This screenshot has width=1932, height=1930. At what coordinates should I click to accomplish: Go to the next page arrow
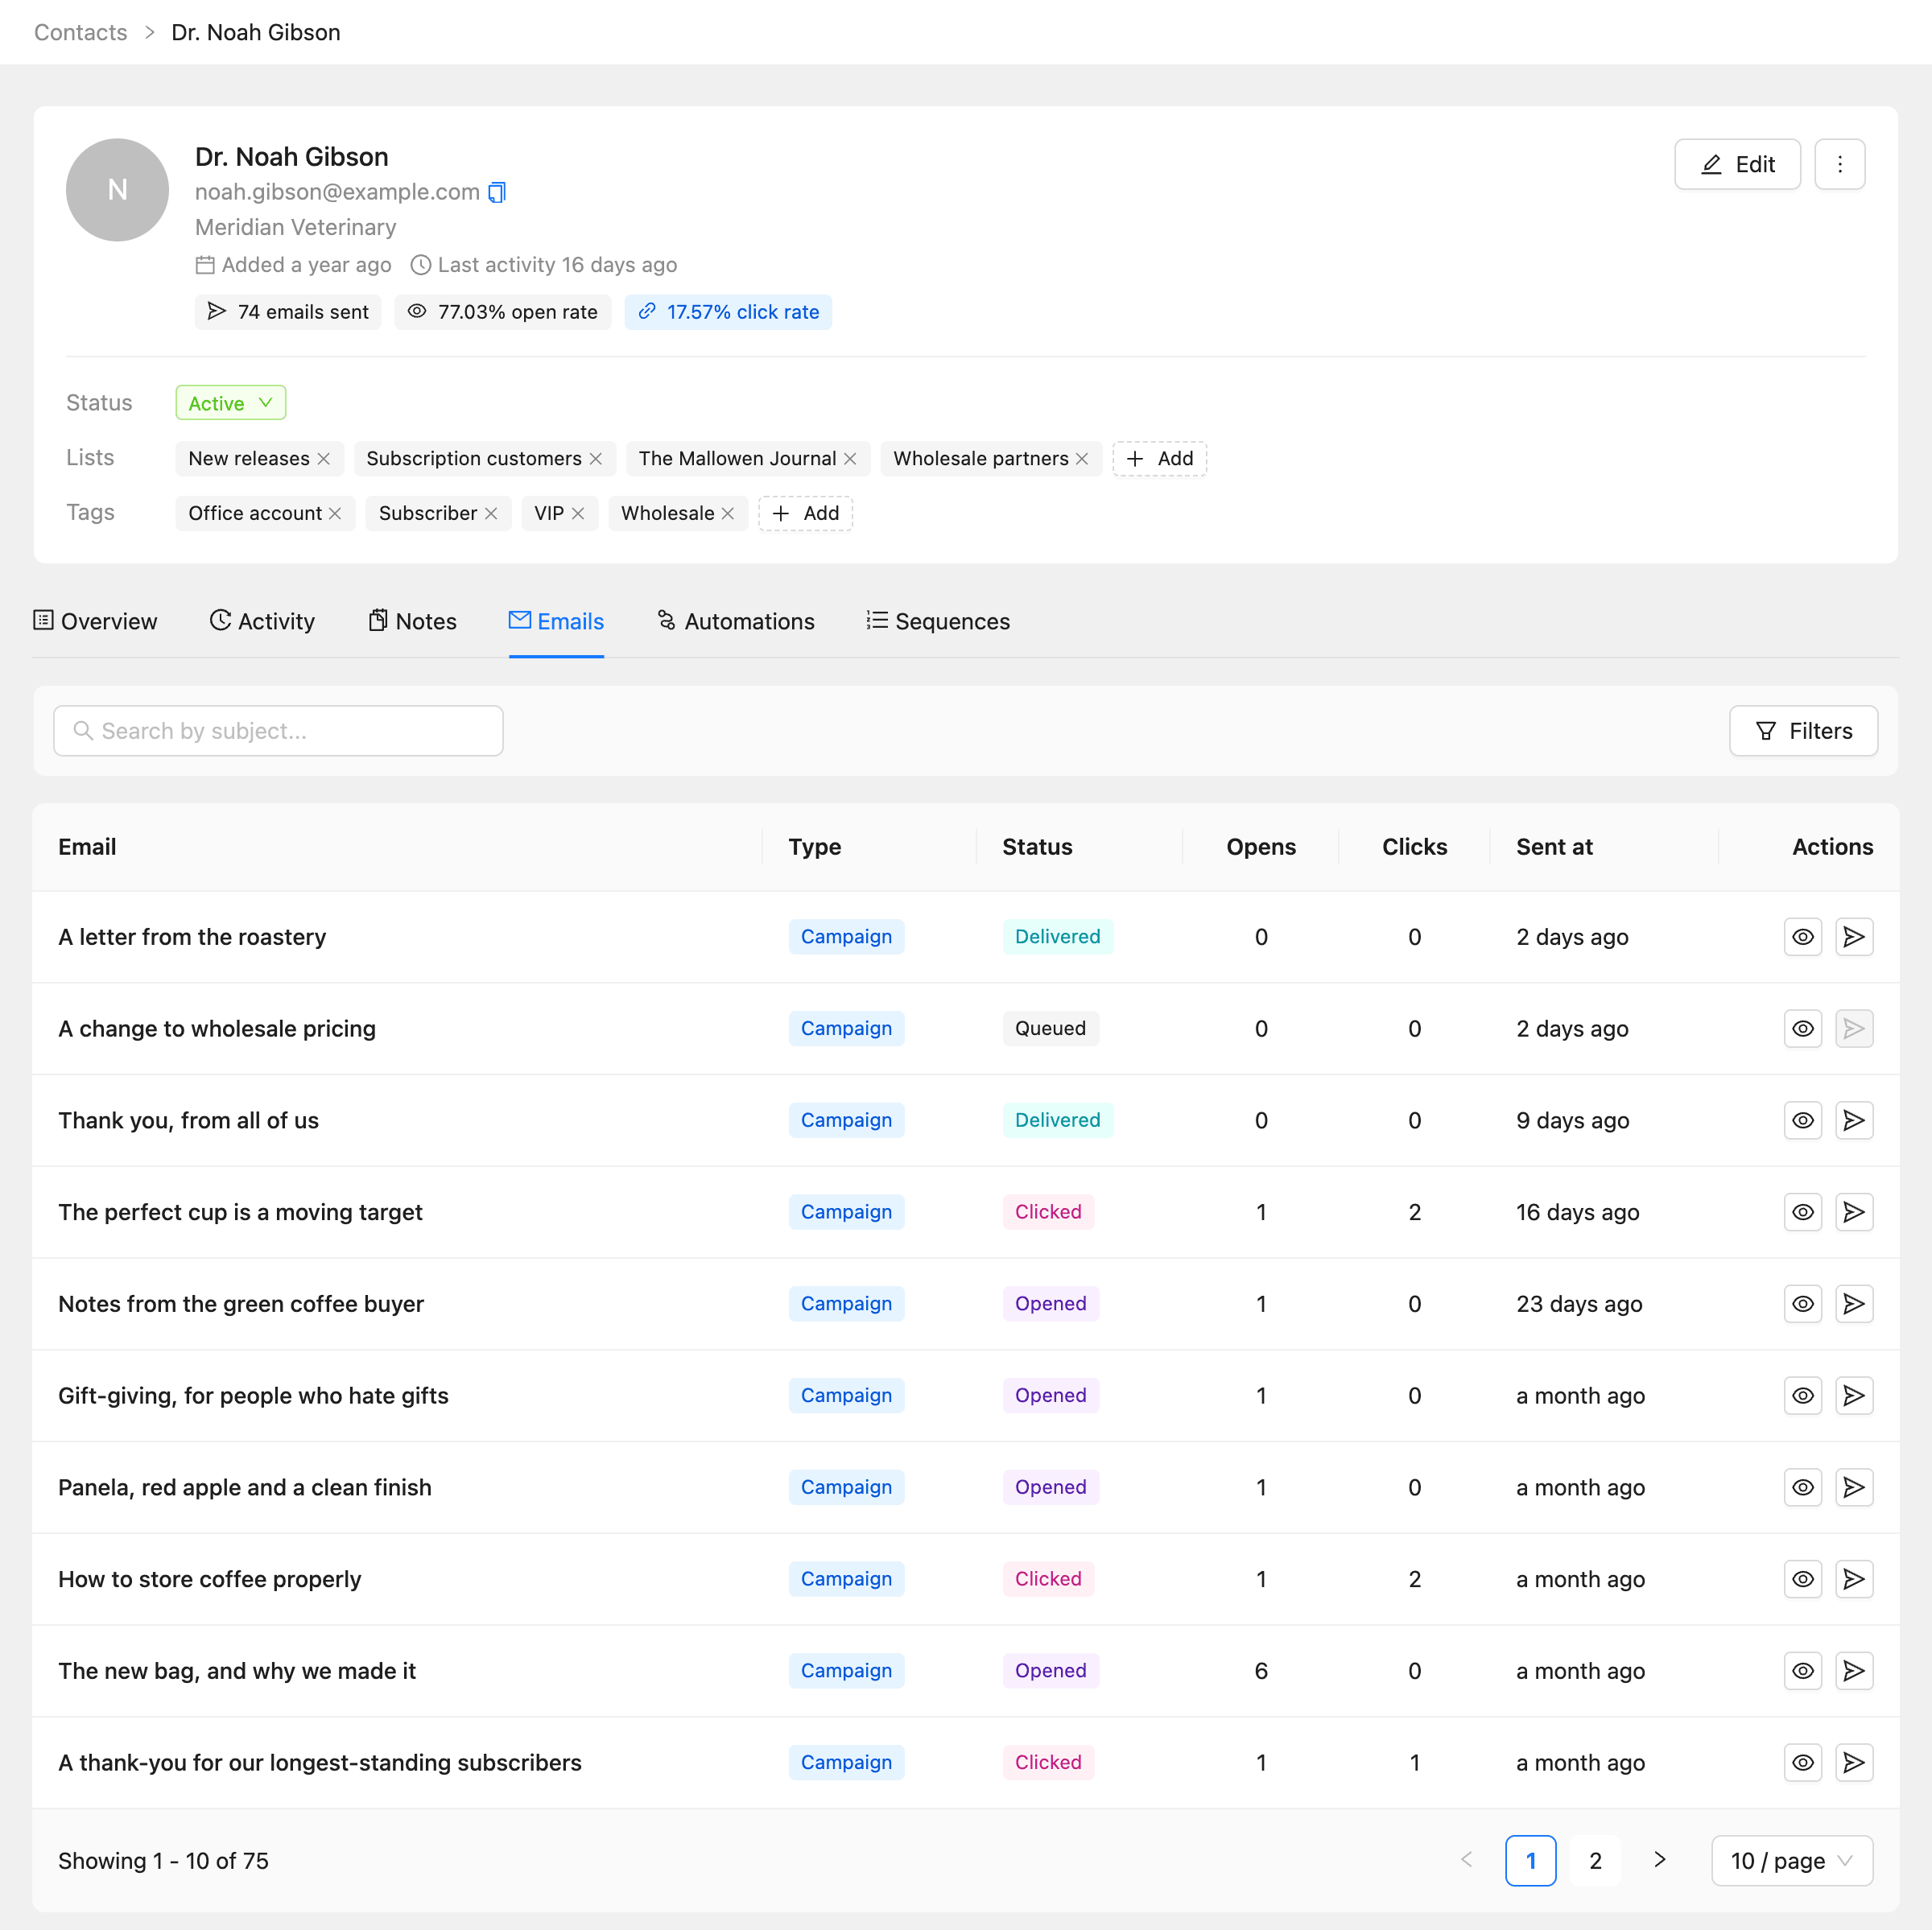(1660, 1860)
